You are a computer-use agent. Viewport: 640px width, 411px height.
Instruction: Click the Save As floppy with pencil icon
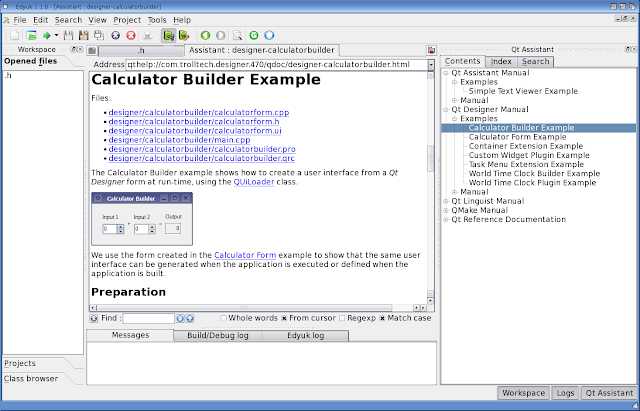(84, 36)
